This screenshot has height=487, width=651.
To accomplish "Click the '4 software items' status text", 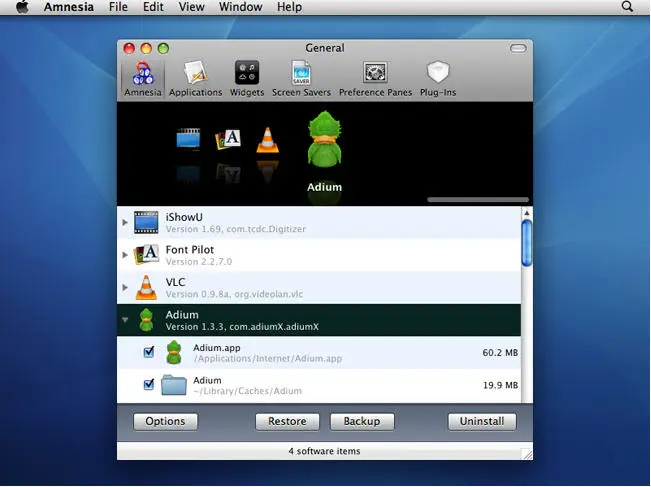I will coord(324,451).
